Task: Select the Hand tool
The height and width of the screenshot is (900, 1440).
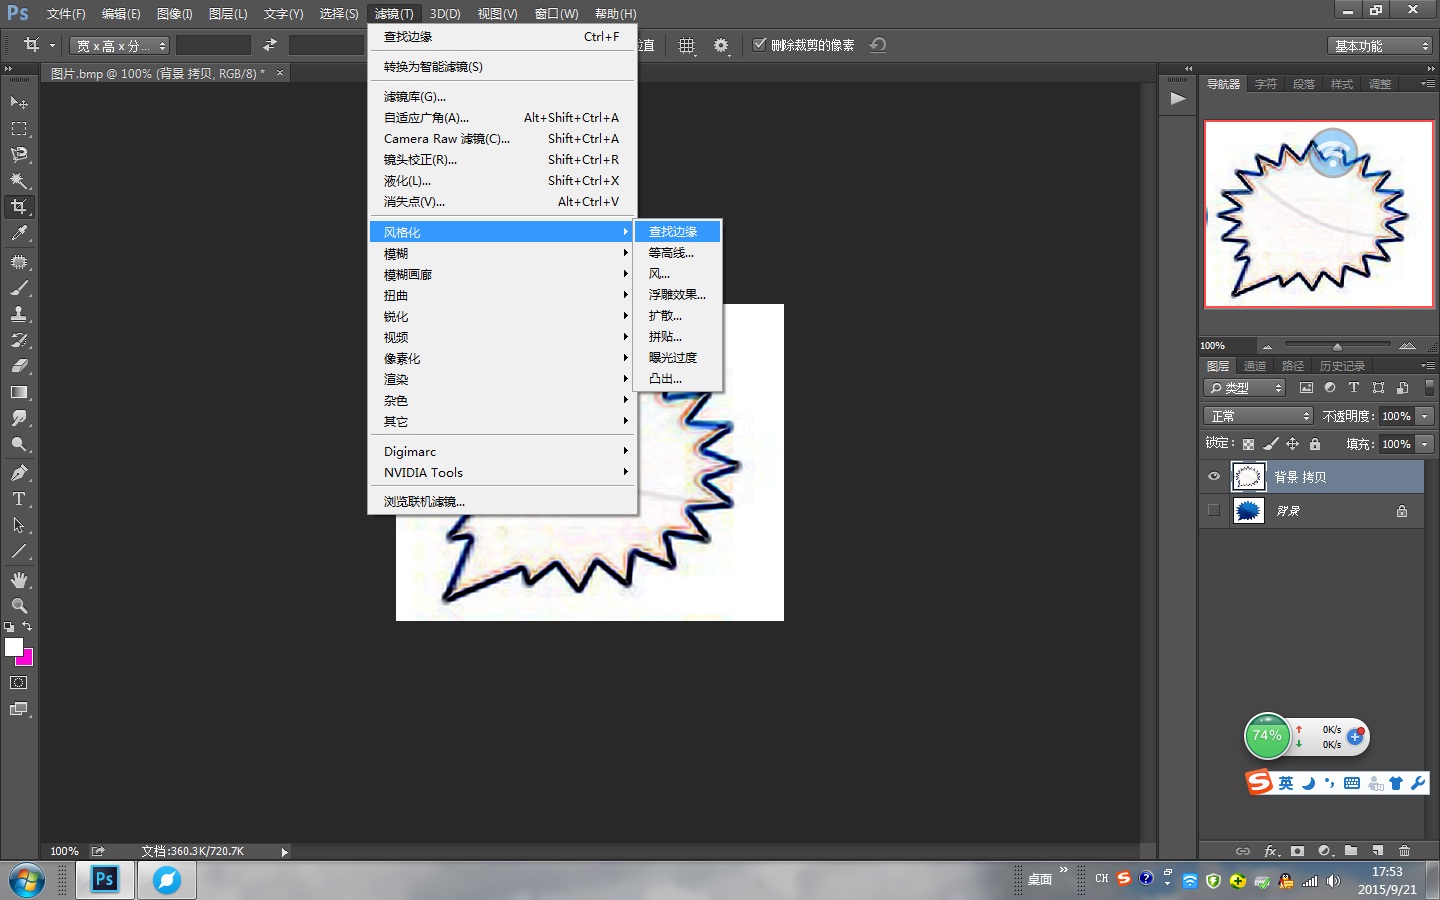Action: pos(19,580)
